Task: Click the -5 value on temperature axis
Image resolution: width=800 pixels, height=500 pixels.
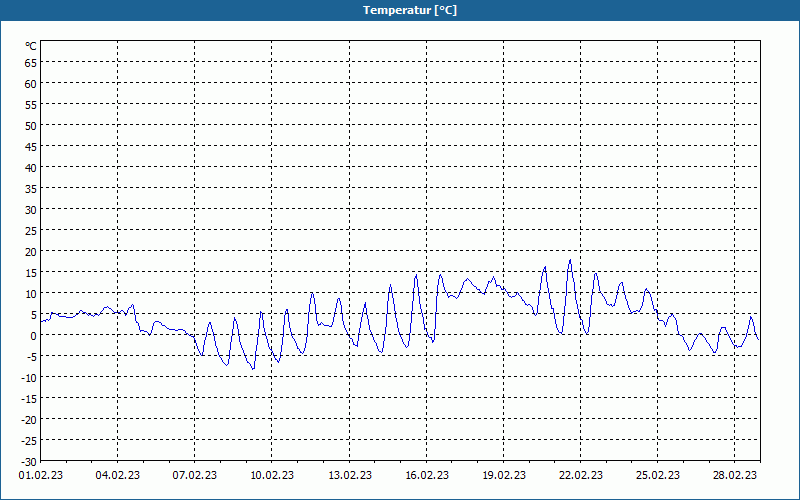Action: [32, 357]
